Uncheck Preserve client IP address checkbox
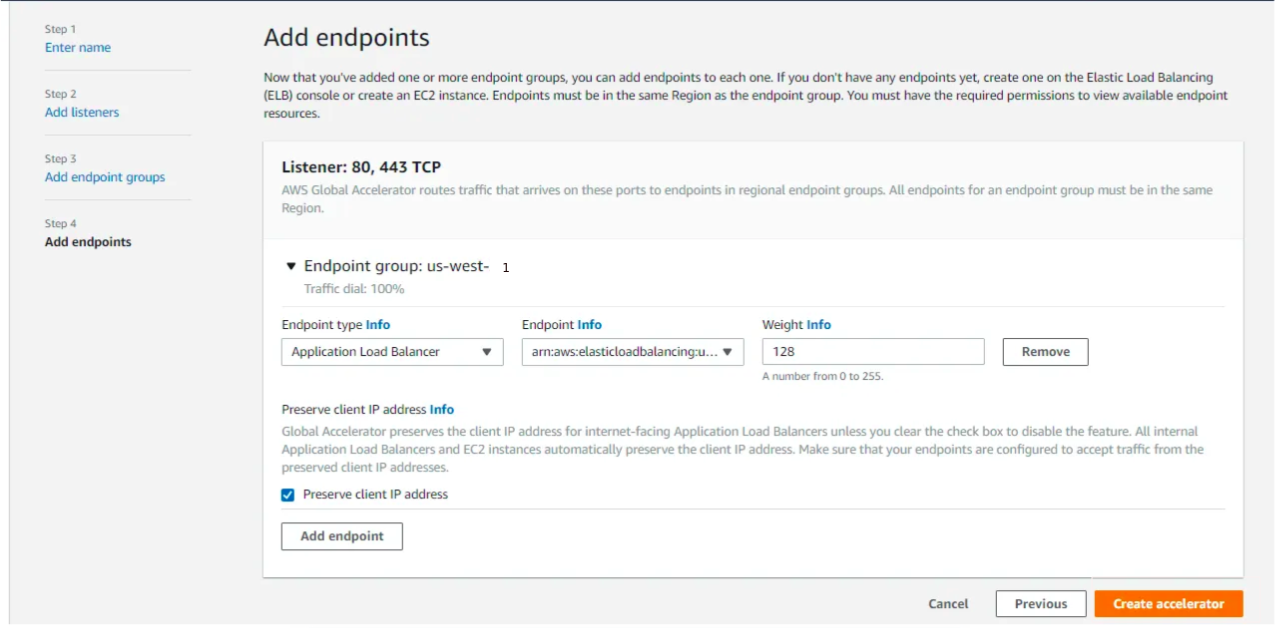This screenshot has width=1276, height=628. tap(288, 495)
